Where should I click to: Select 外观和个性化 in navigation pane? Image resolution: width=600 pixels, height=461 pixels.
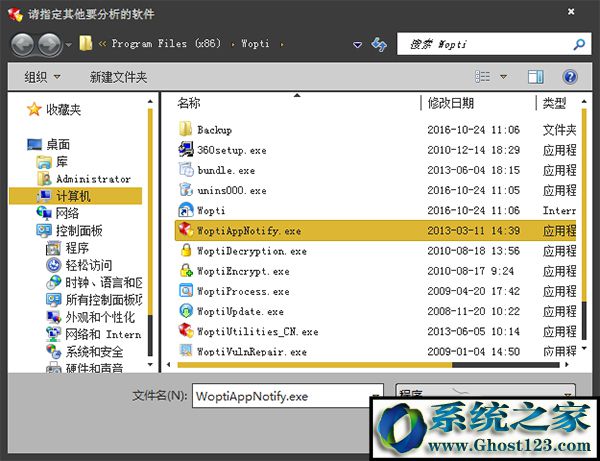(x=100, y=317)
